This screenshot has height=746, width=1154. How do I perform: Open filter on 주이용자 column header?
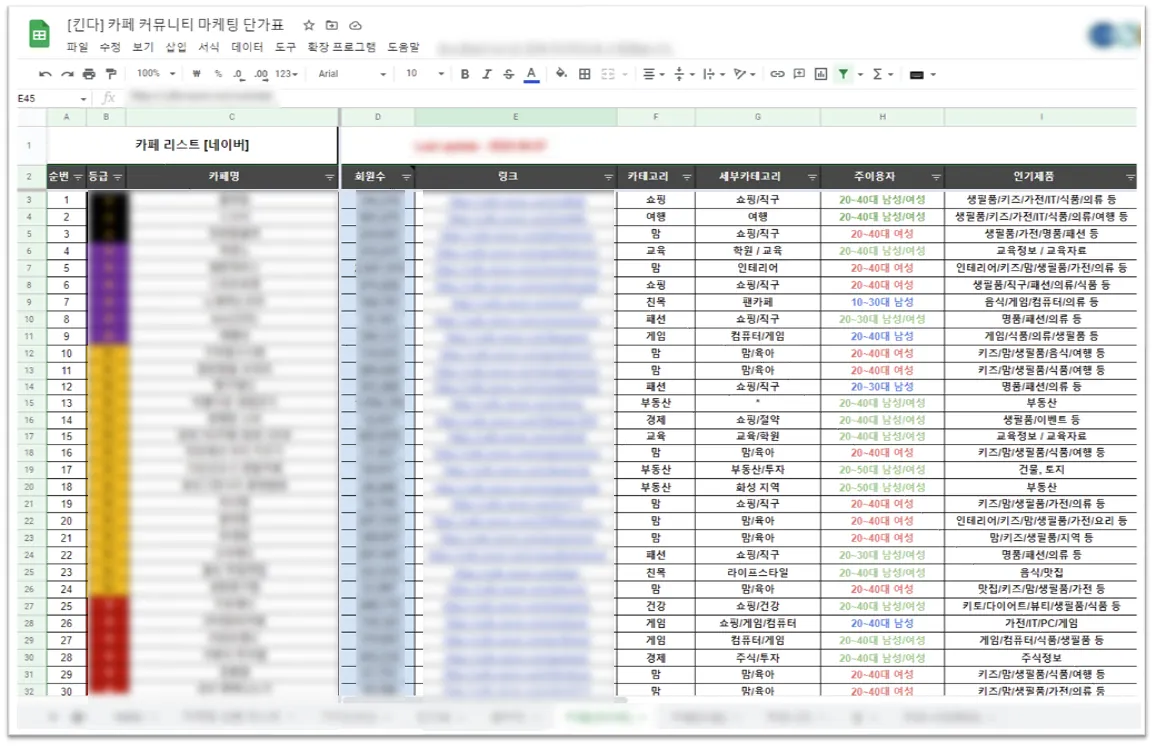[936, 177]
